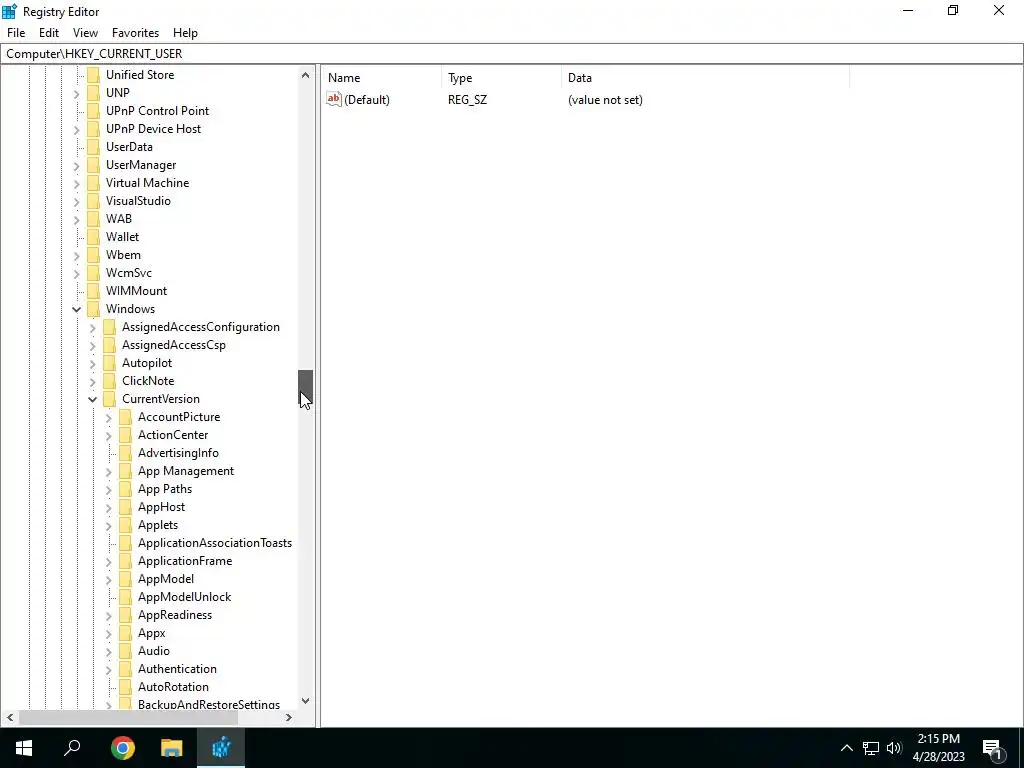Expand the UPnP Device Host key

coord(76,129)
